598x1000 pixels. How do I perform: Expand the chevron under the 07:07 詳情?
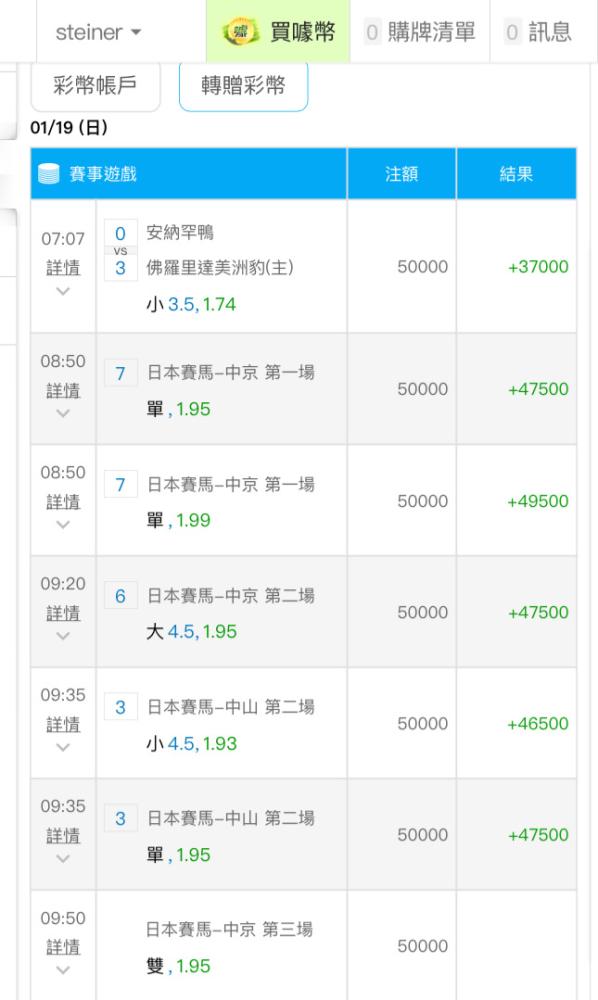click(x=63, y=291)
